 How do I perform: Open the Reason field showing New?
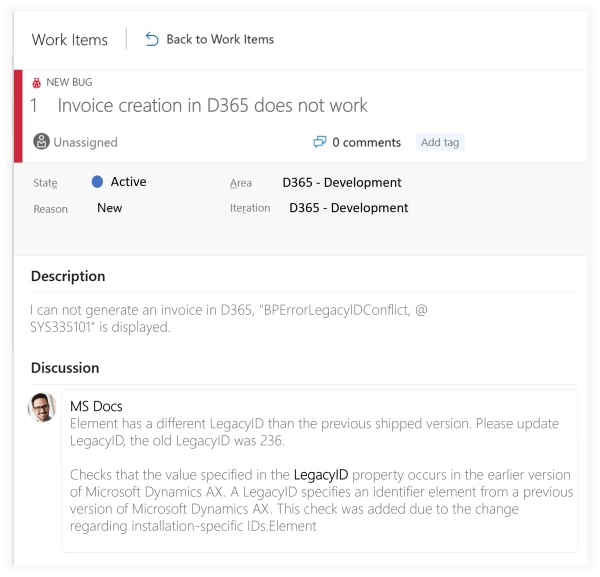click(x=109, y=208)
